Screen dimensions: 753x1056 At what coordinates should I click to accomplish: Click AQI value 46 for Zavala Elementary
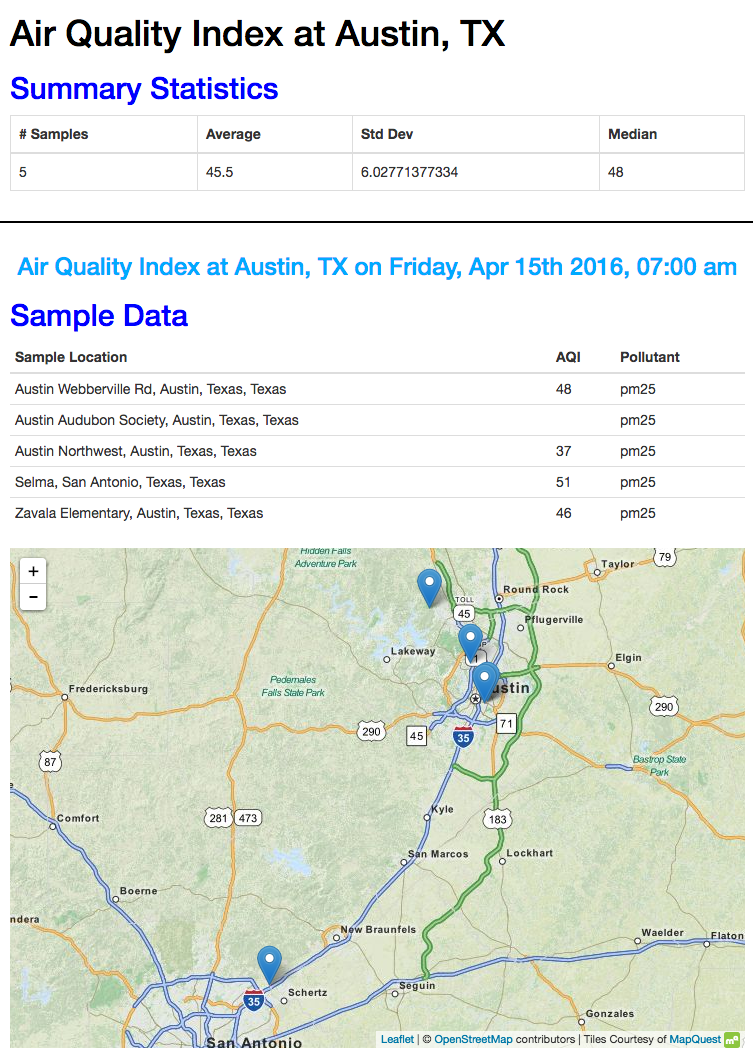click(563, 513)
